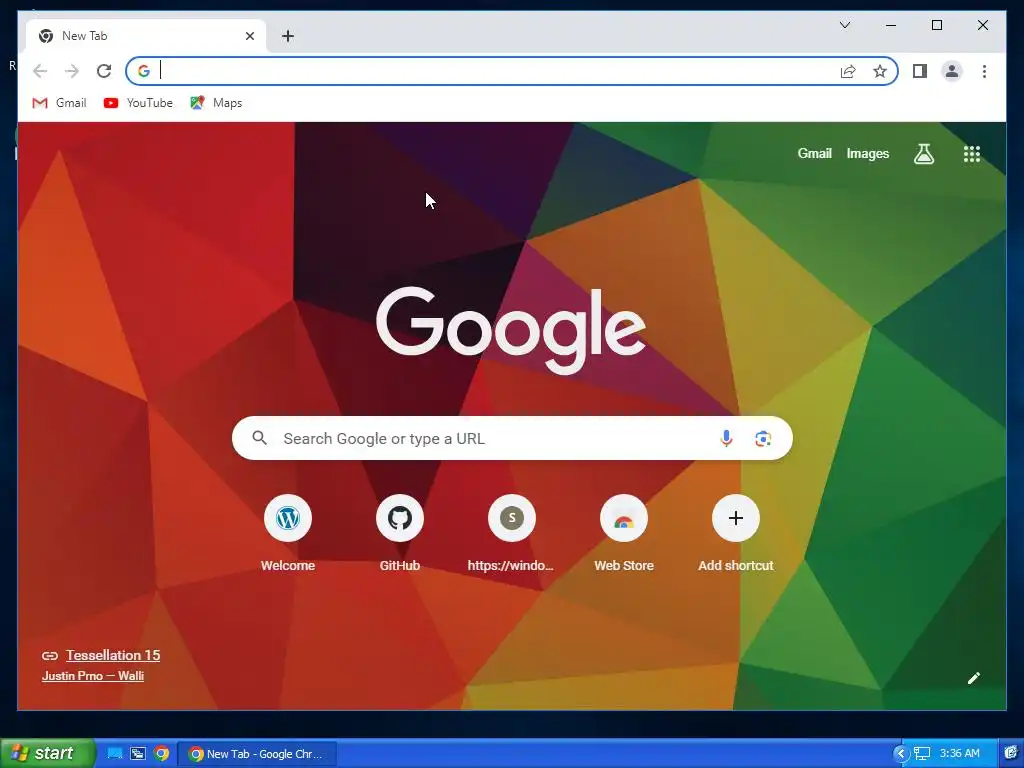Open Gmail link on New Tab page
The width and height of the screenshot is (1024, 768).
(x=814, y=153)
